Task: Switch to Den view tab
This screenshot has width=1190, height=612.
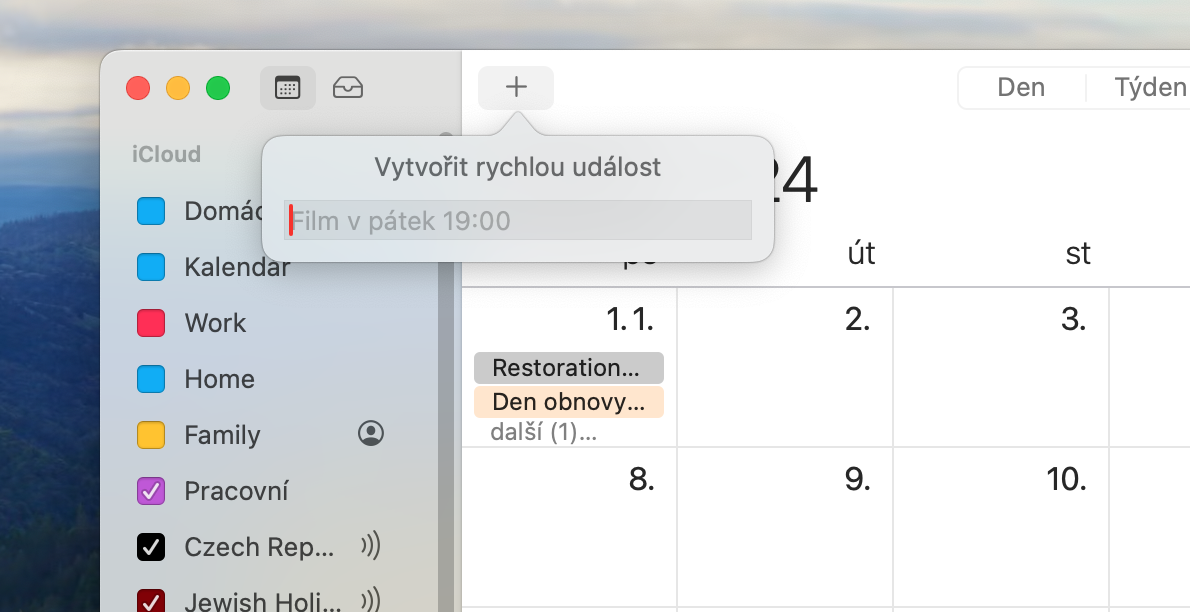Action: point(1021,88)
